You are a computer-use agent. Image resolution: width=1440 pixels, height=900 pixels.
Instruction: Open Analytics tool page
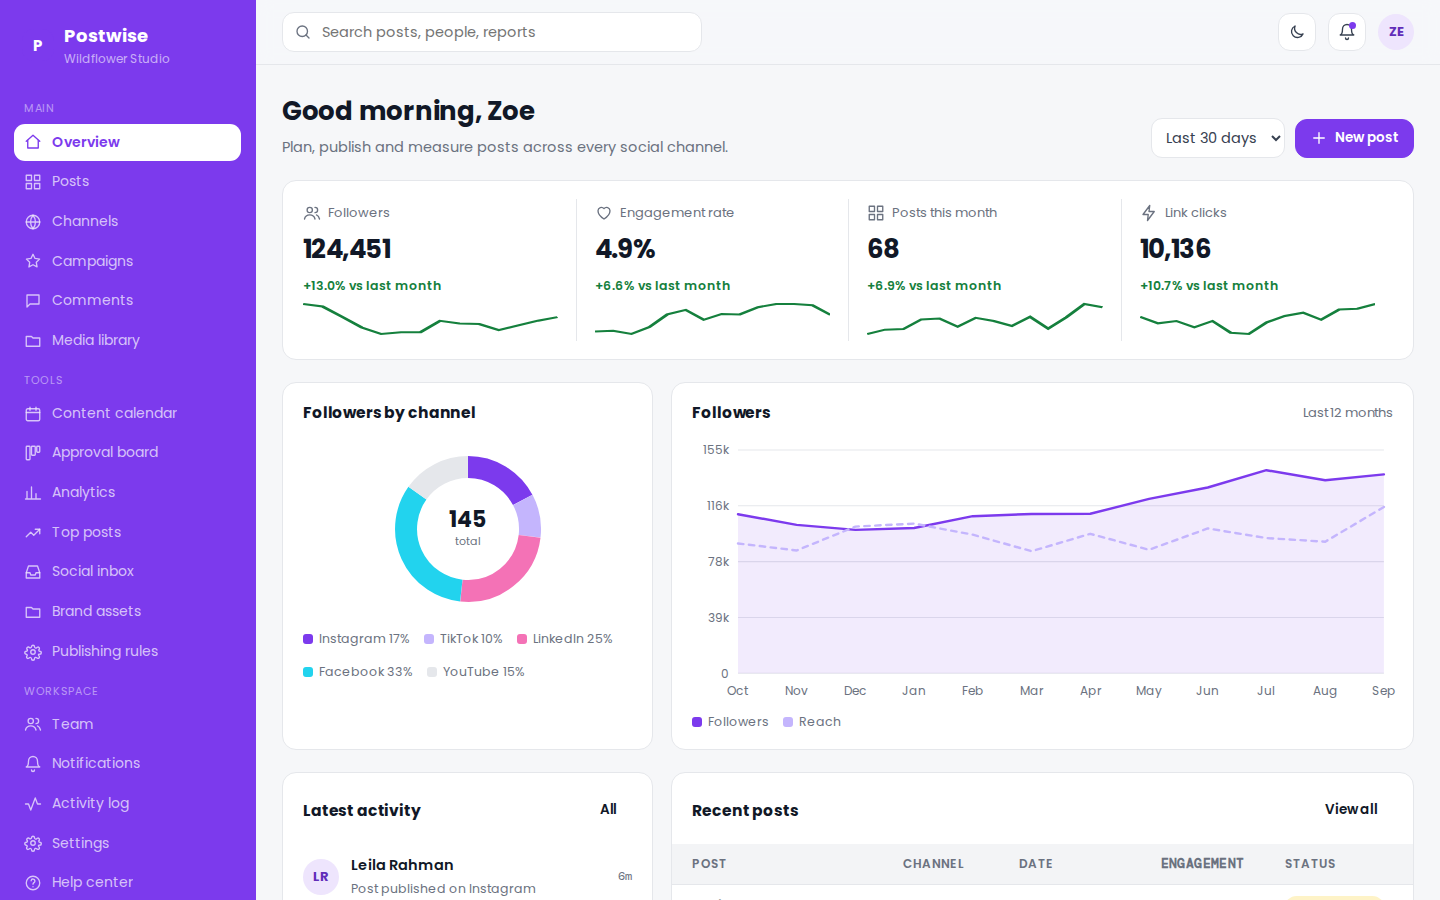127,493
